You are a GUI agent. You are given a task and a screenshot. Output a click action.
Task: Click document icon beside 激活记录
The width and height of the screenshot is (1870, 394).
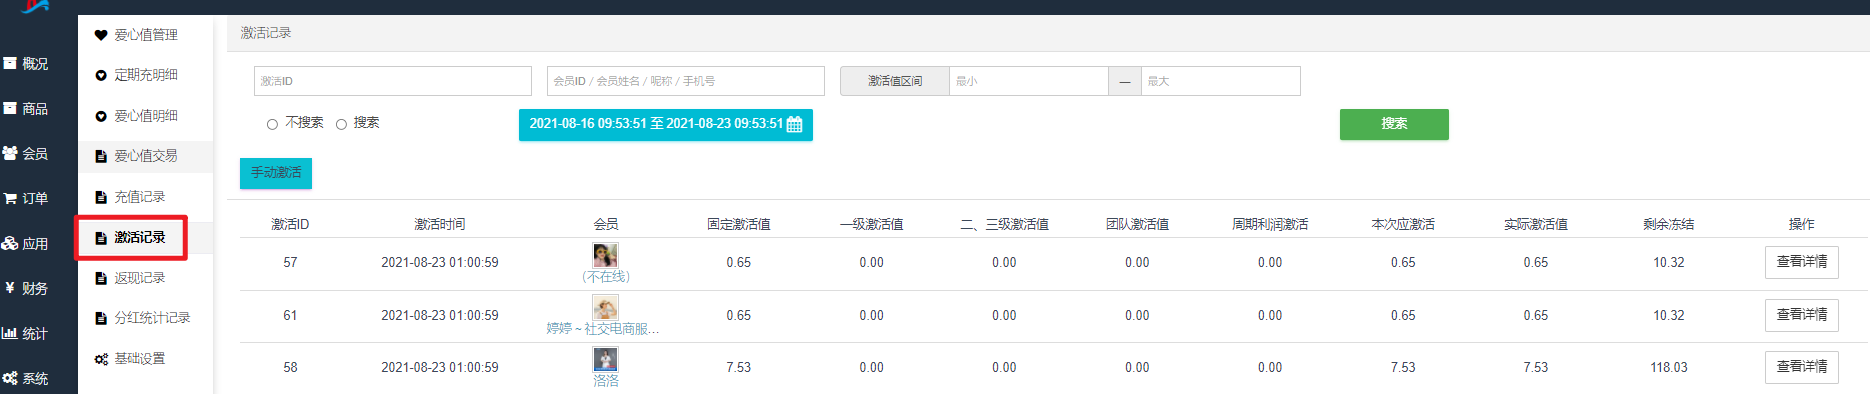pos(100,238)
